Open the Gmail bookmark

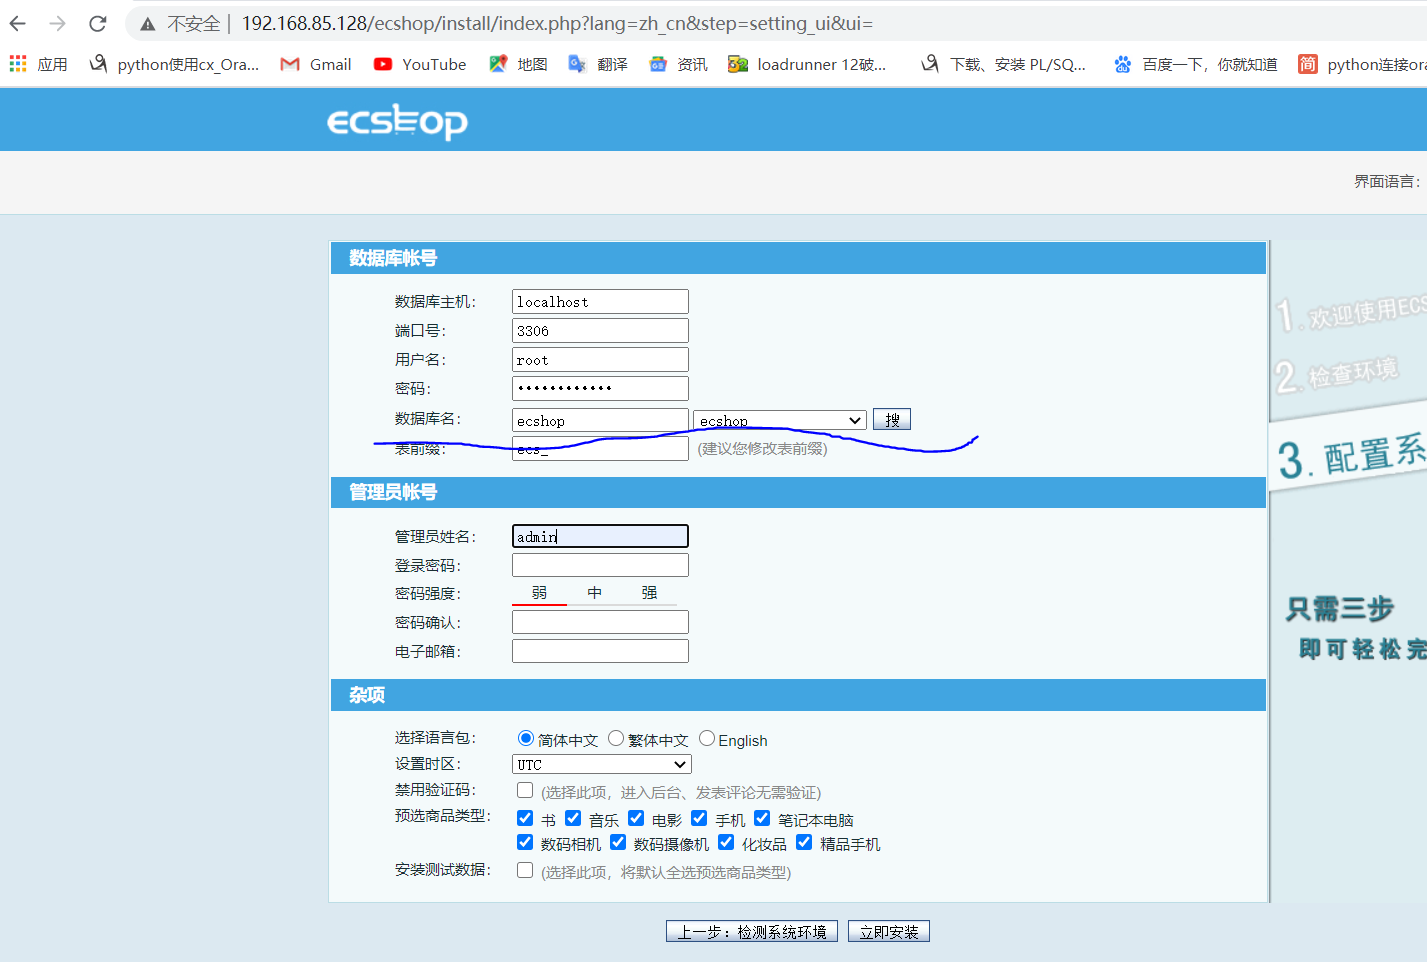(x=314, y=64)
